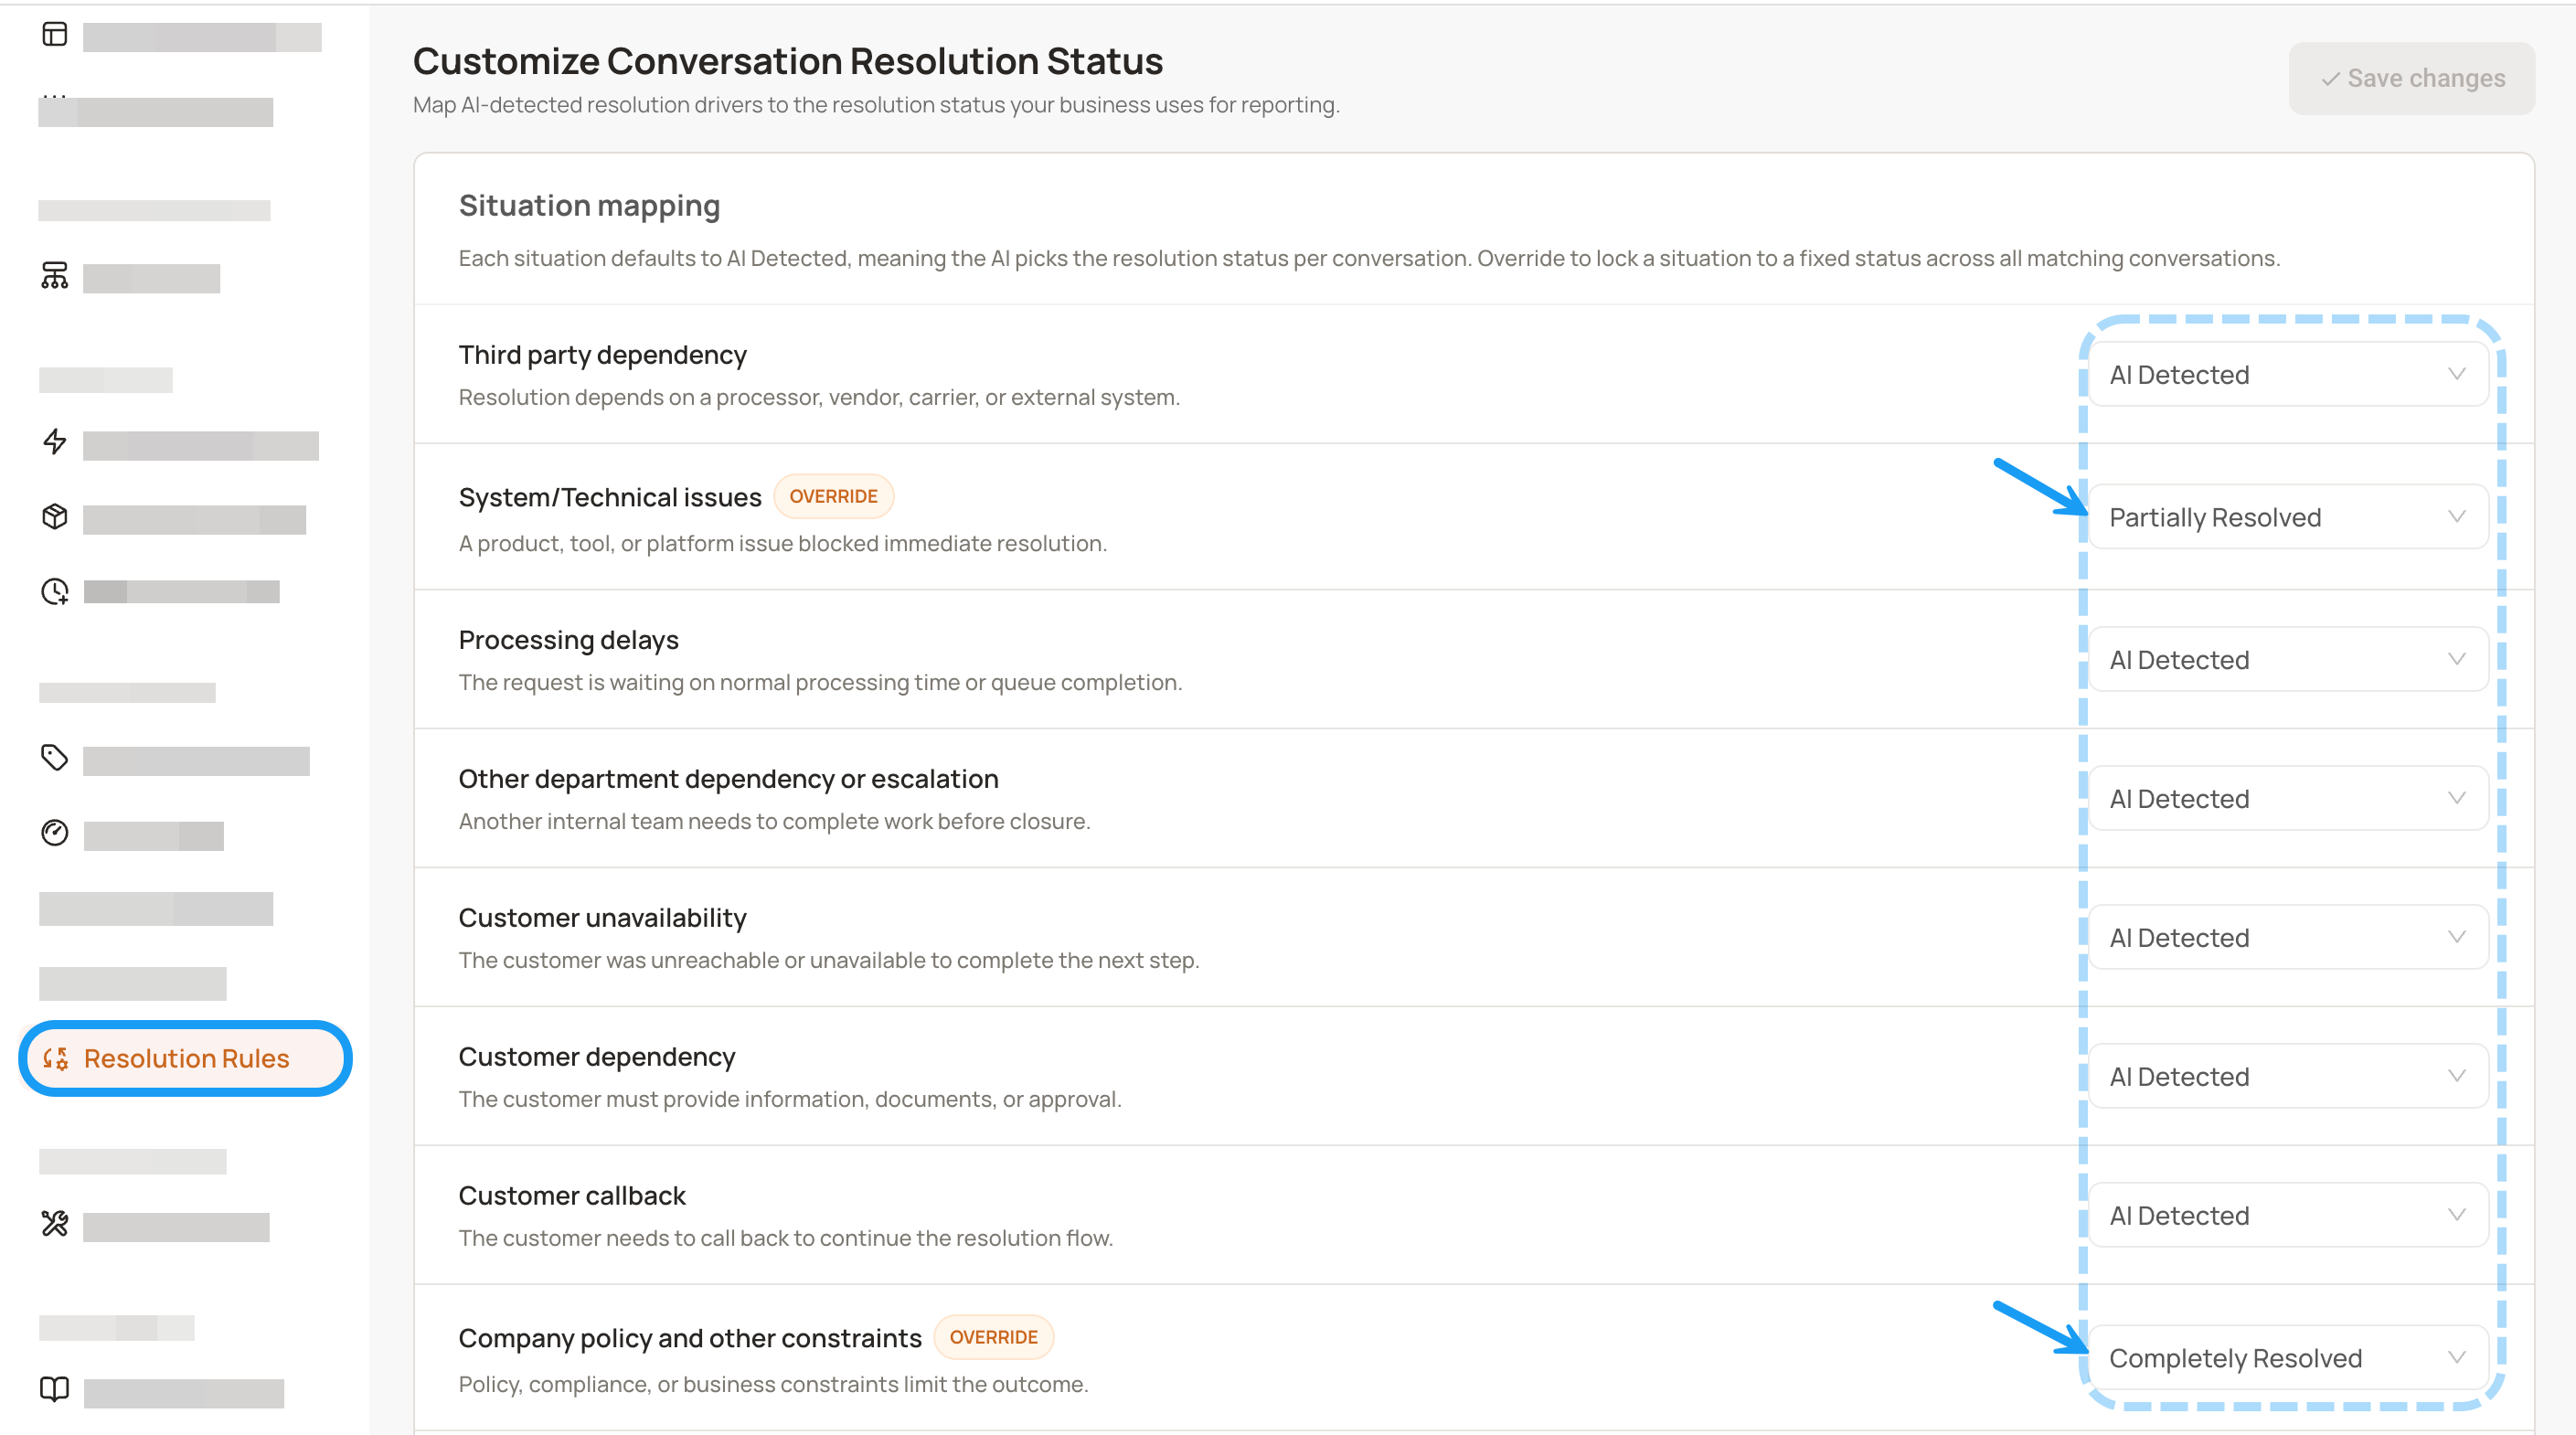Image resolution: width=2576 pixels, height=1435 pixels.
Task: Click the Situation mapping heading
Action: pos(589,205)
